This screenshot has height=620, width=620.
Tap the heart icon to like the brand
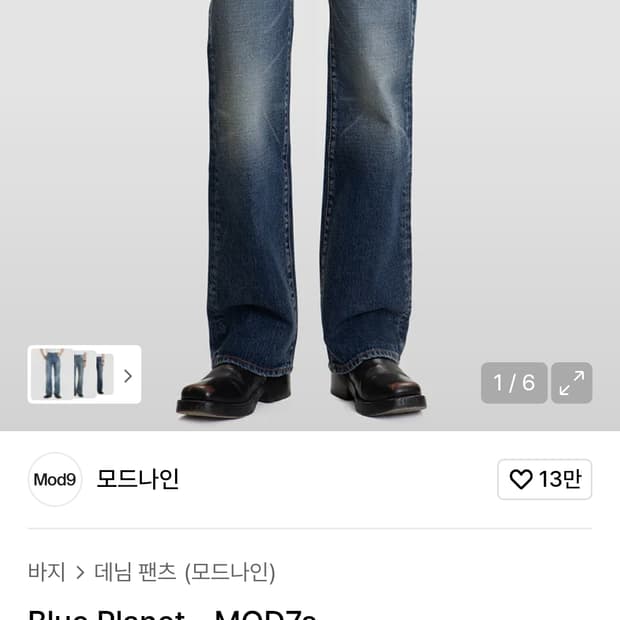pyautogui.click(x=520, y=479)
